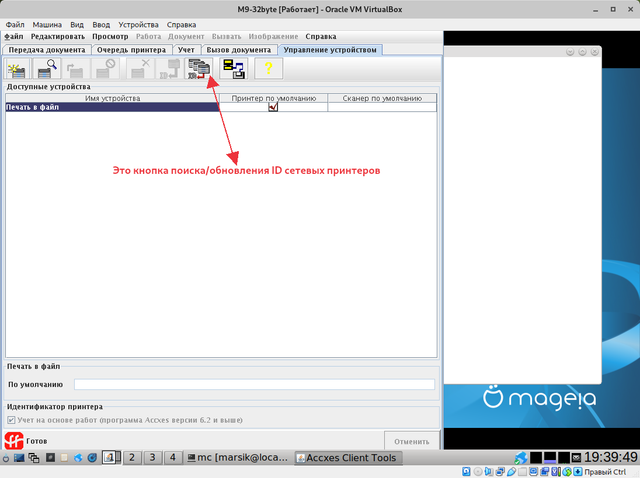This screenshot has height=478, width=640.
Task: Click the Правый Ctrl host key label
Action: click(x=605, y=472)
